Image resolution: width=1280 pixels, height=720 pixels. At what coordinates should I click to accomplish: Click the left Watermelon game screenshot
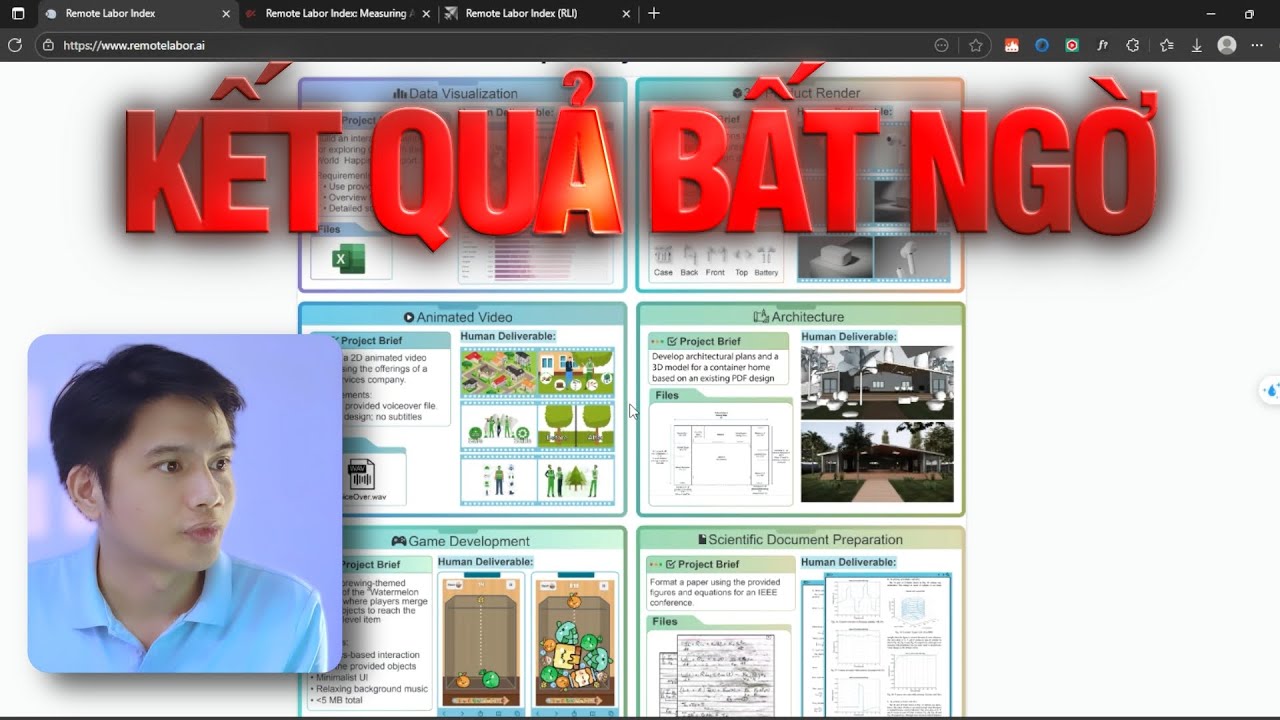[481, 642]
